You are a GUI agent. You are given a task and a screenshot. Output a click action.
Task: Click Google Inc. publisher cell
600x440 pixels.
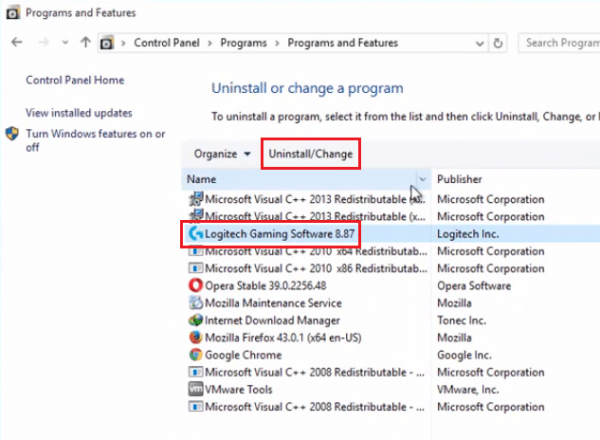click(465, 355)
